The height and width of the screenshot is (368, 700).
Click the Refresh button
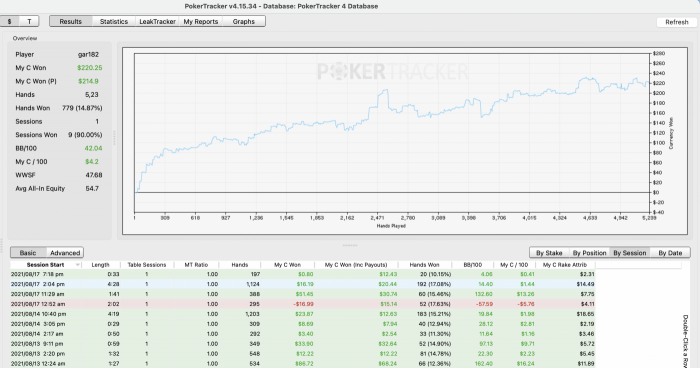(x=677, y=22)
